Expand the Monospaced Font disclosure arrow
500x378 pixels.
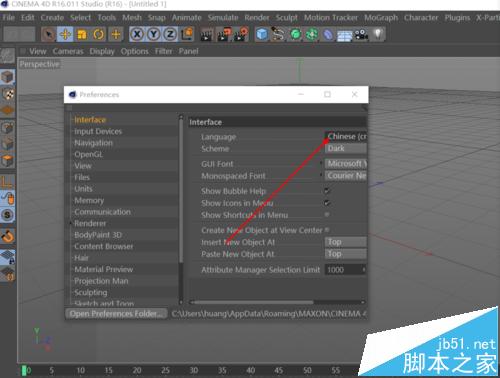(321, 175)
